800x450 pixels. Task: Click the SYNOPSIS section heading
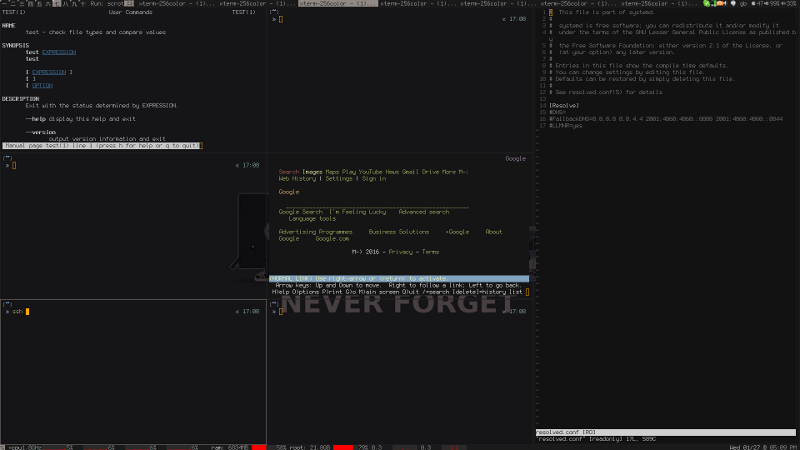pos(15,45)
